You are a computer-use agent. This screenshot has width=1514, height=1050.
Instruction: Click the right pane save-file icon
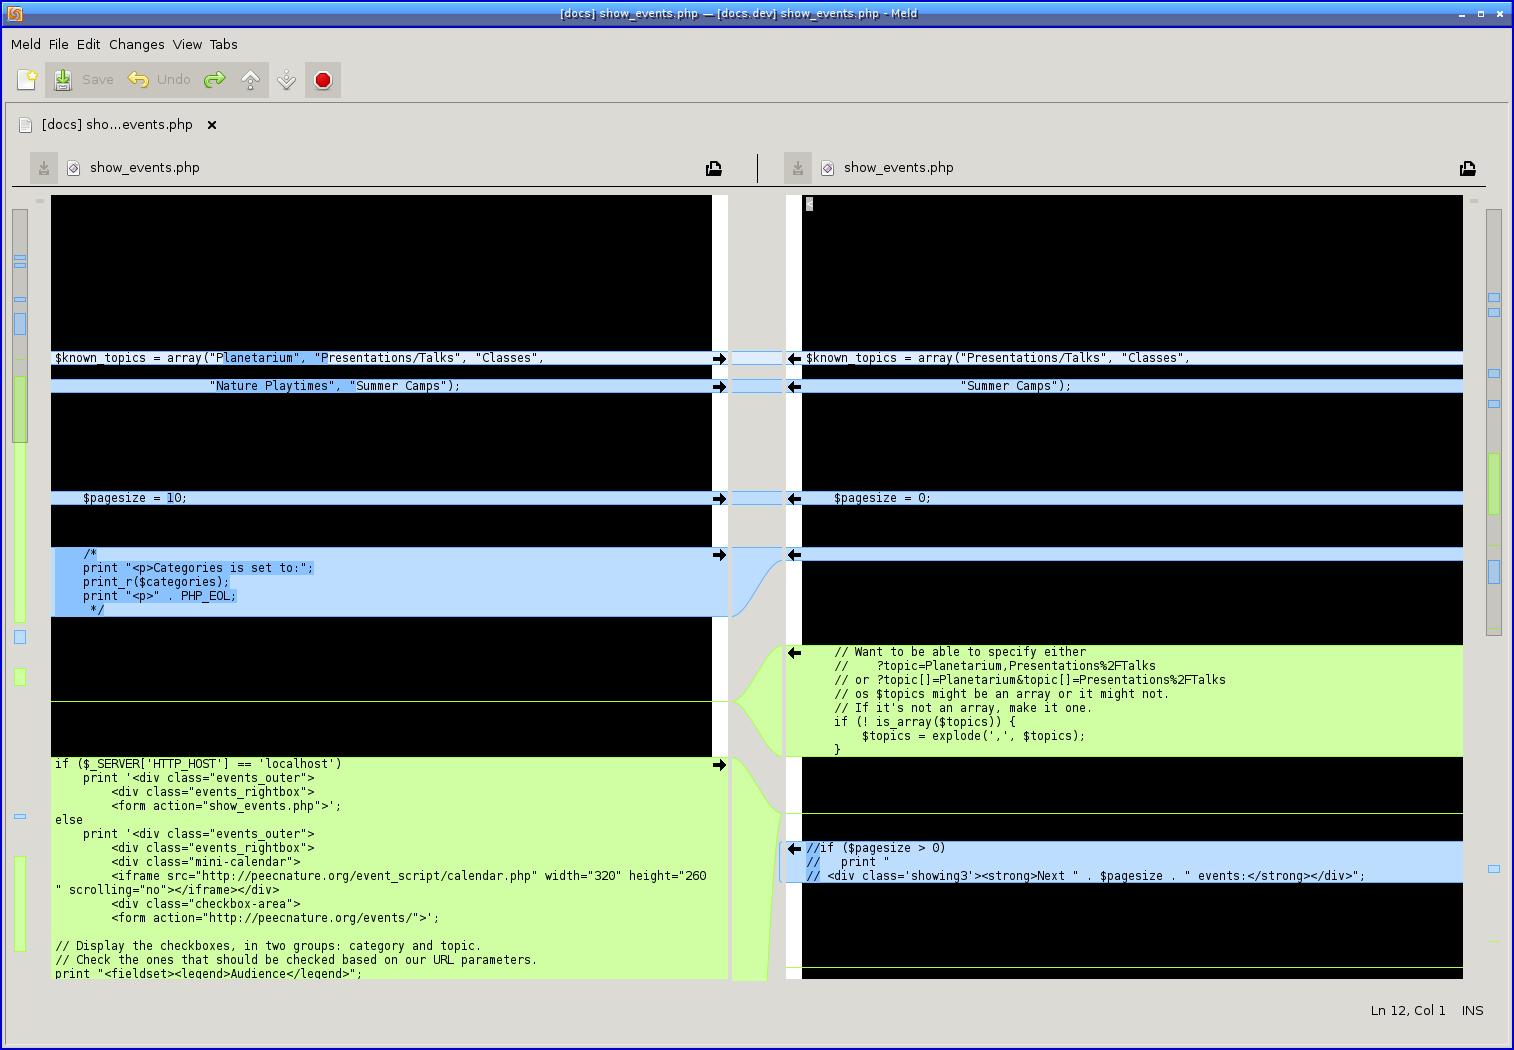pyautogui.click(x=798, y=168)
